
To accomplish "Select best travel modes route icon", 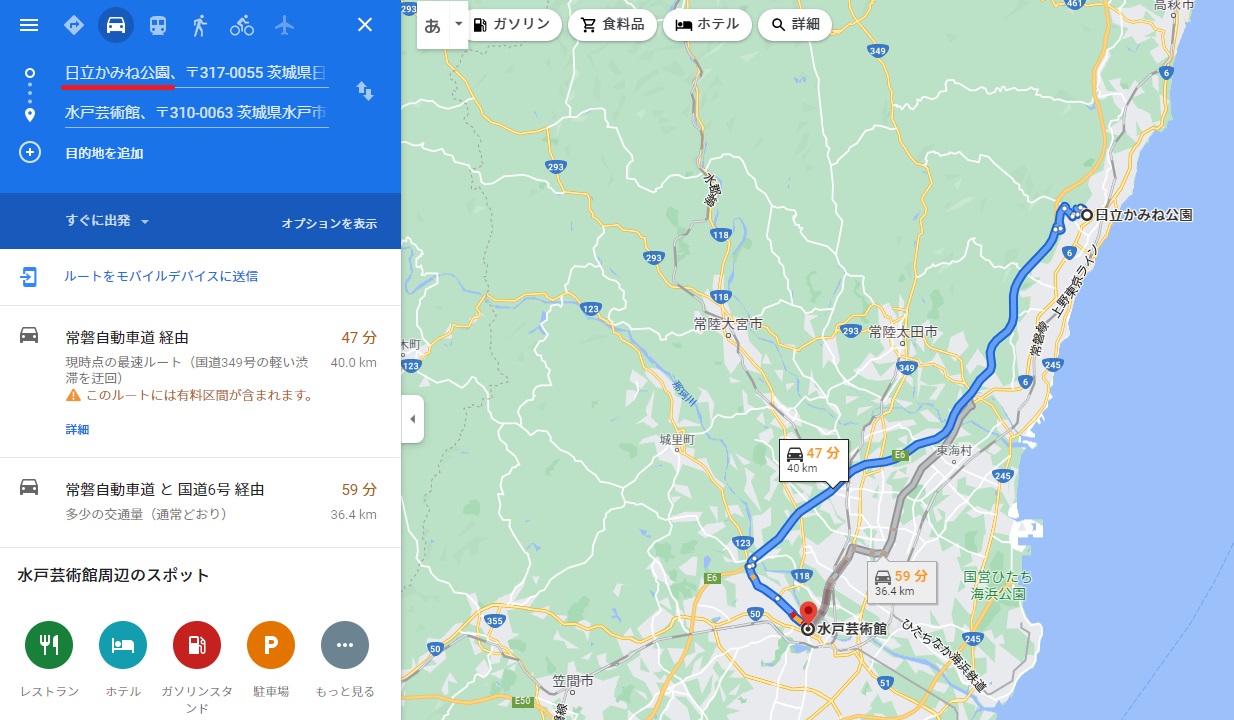I will 73,25.
